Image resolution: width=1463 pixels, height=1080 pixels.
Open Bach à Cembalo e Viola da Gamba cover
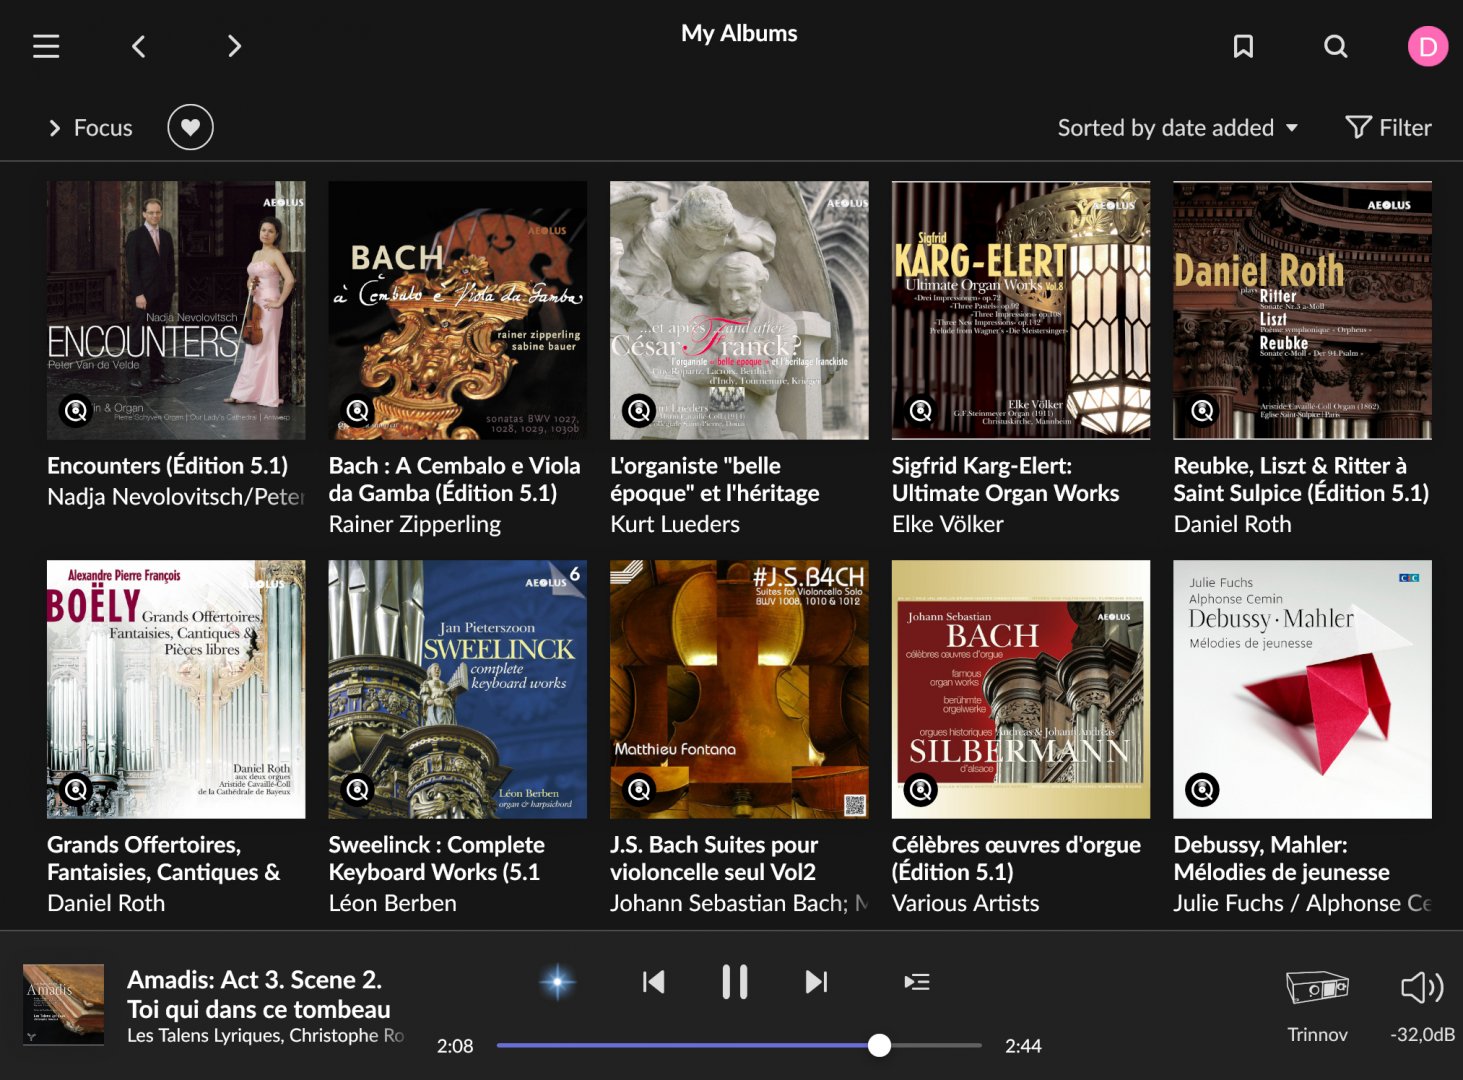tap(458, 310)
